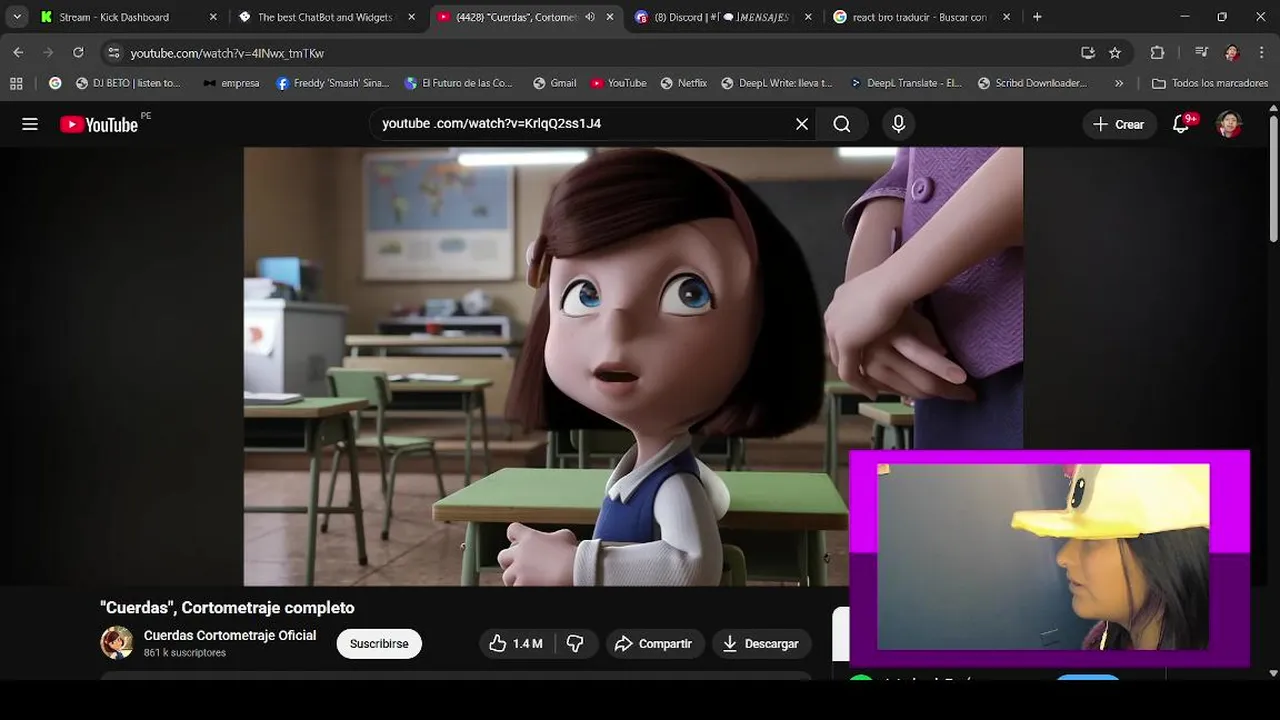
Task: Click the Cuerdas video player frame
Action: (633, 367)
